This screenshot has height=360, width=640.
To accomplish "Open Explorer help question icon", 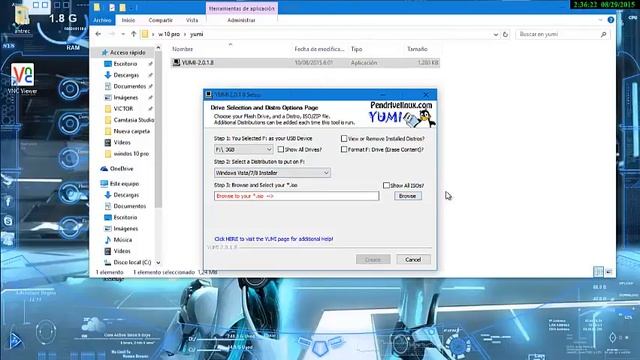I will tap(611, 20).
